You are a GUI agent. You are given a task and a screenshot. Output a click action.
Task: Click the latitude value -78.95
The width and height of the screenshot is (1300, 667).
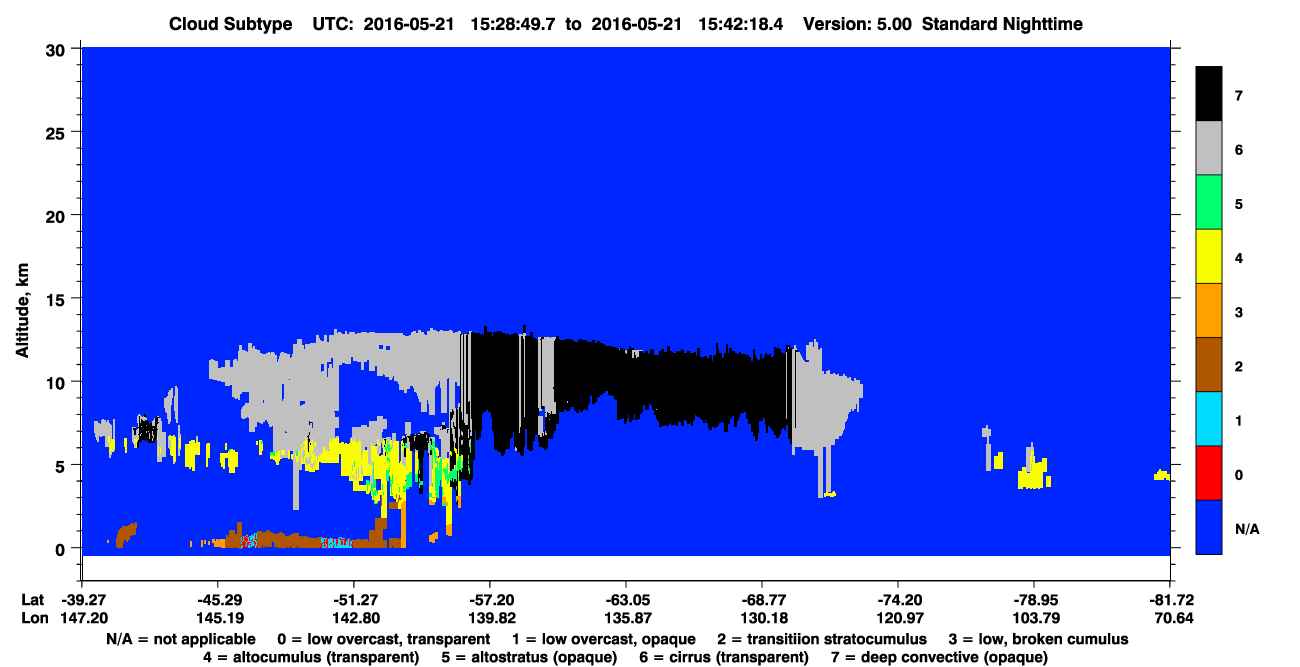(x=1033, y=599)
